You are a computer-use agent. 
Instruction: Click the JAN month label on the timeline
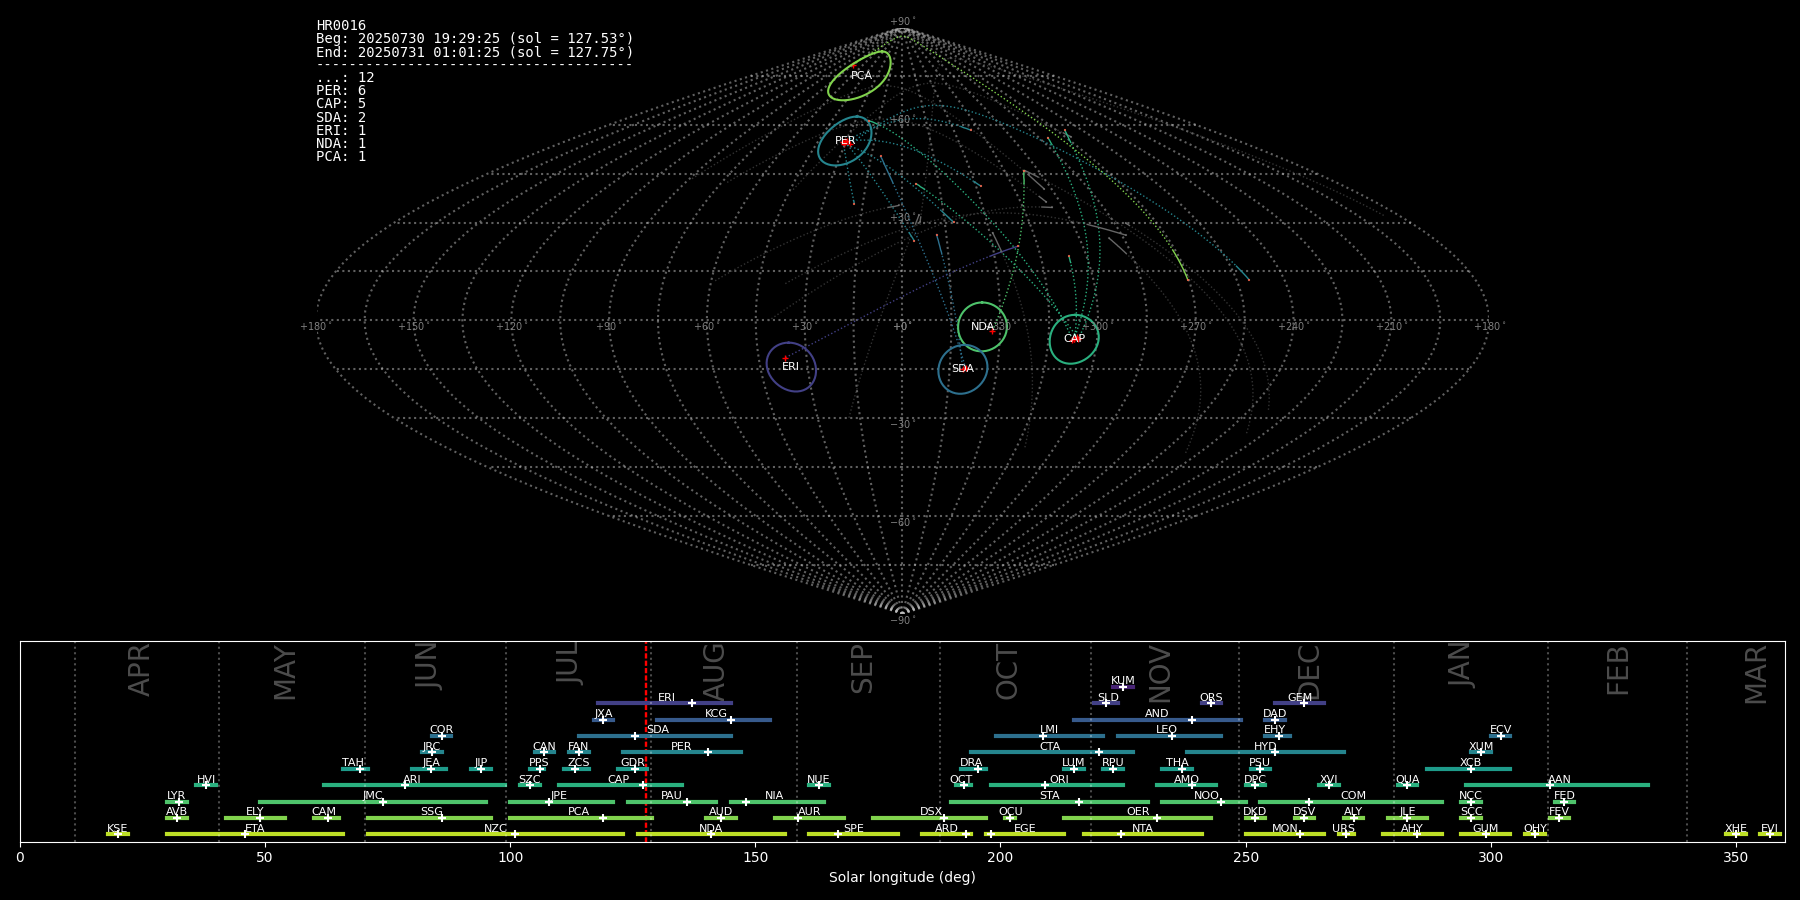coord(1460,665)
